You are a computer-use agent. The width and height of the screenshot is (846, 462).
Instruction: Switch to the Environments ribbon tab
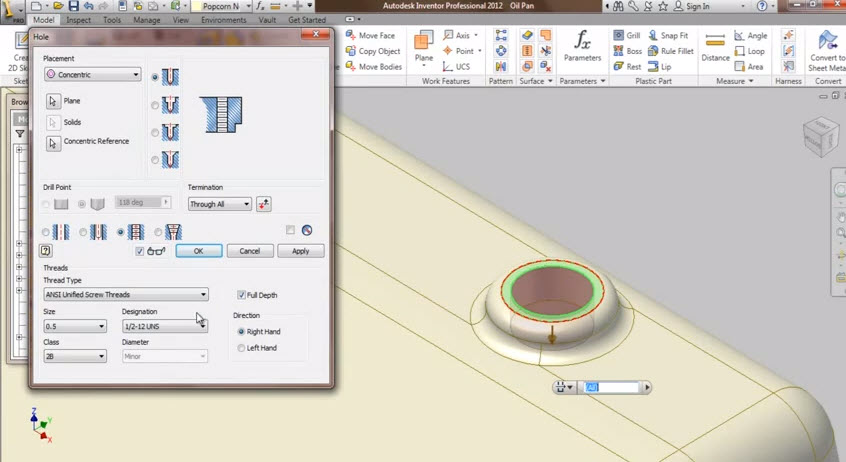coord(223,20)
